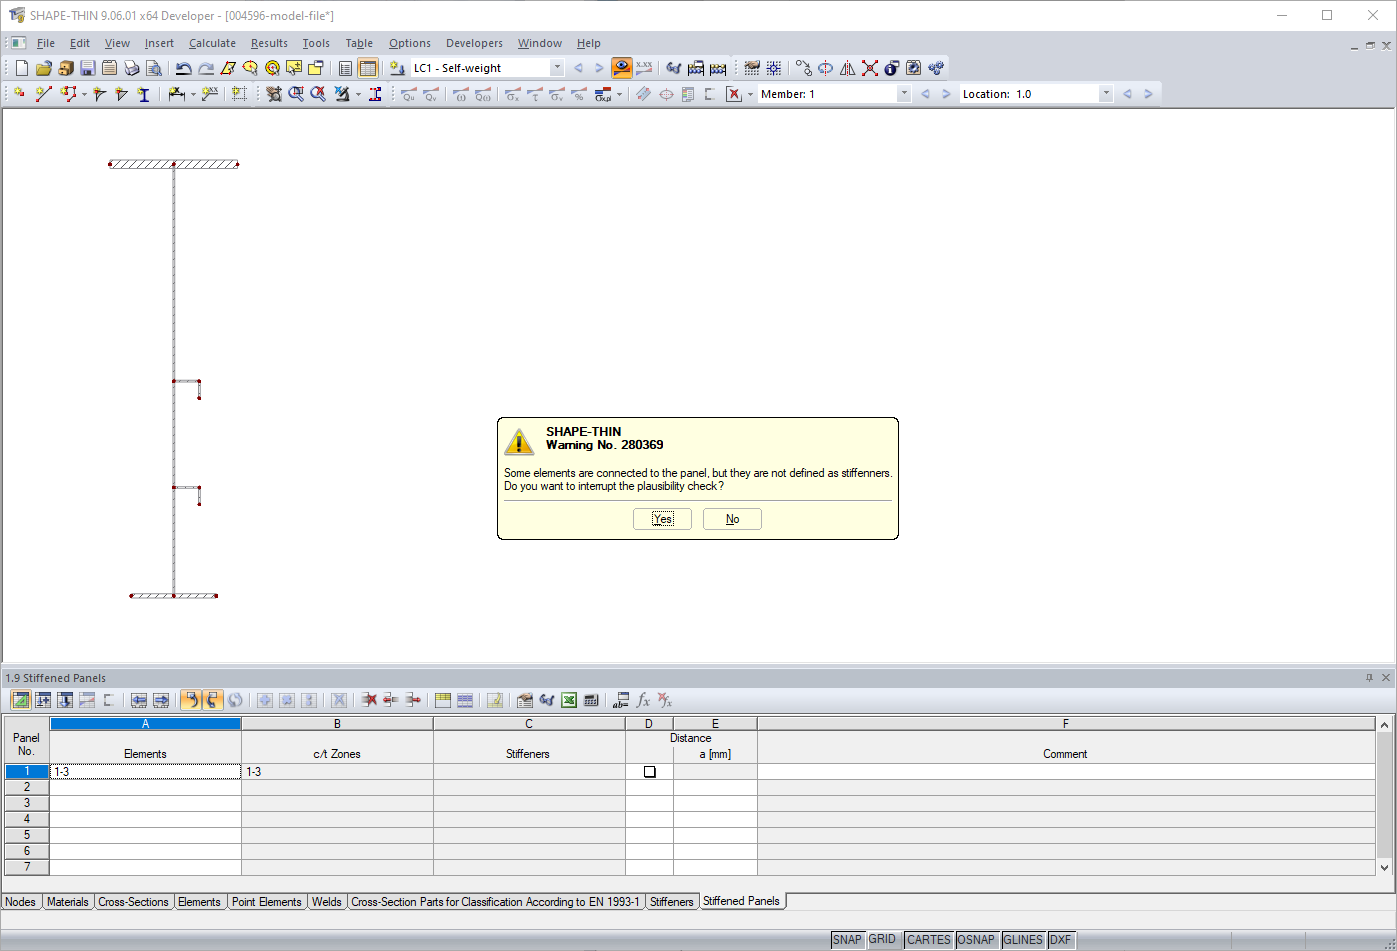The image size is (1397, 951).
Task: Click the normal stresses sigma-x results icon
Action: coord(513,93)
